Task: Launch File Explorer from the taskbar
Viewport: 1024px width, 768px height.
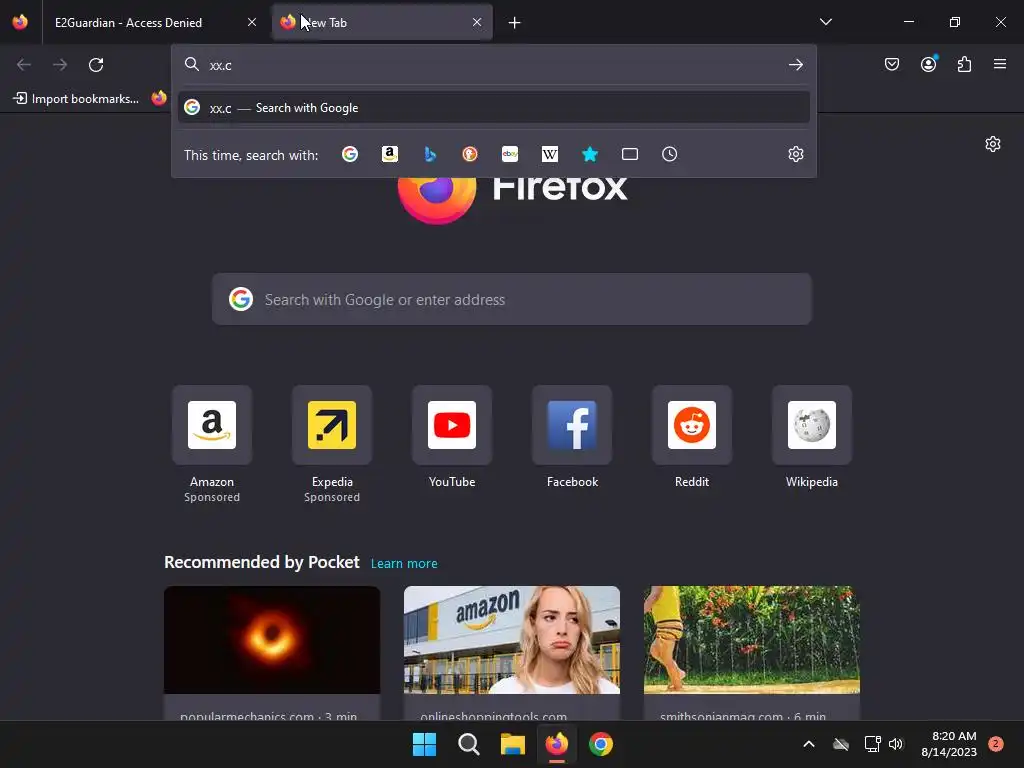Action: click(x=513, y=744)
